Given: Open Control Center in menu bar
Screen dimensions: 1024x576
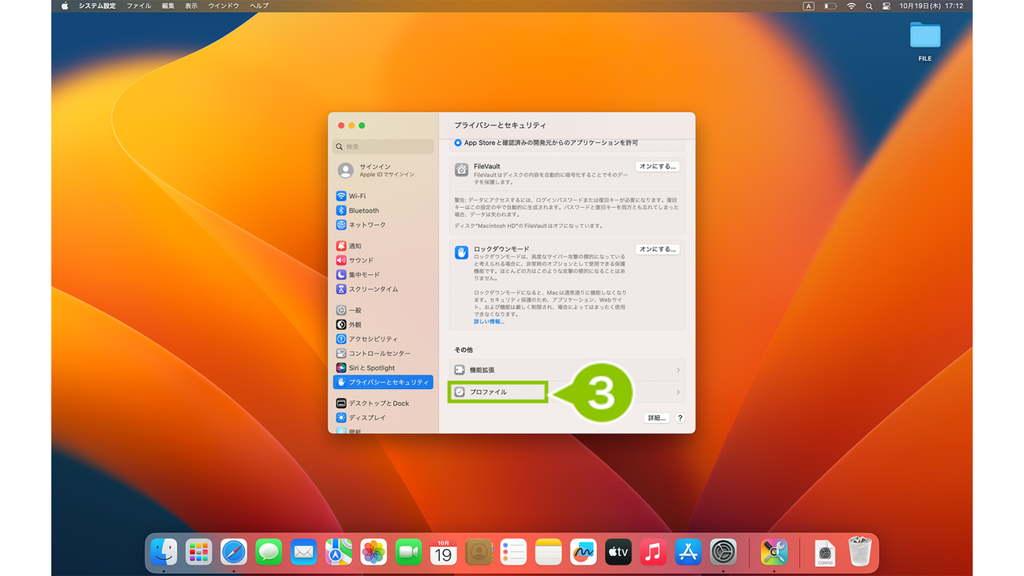Looking at the screenshot, I should (x=886, y=6).
